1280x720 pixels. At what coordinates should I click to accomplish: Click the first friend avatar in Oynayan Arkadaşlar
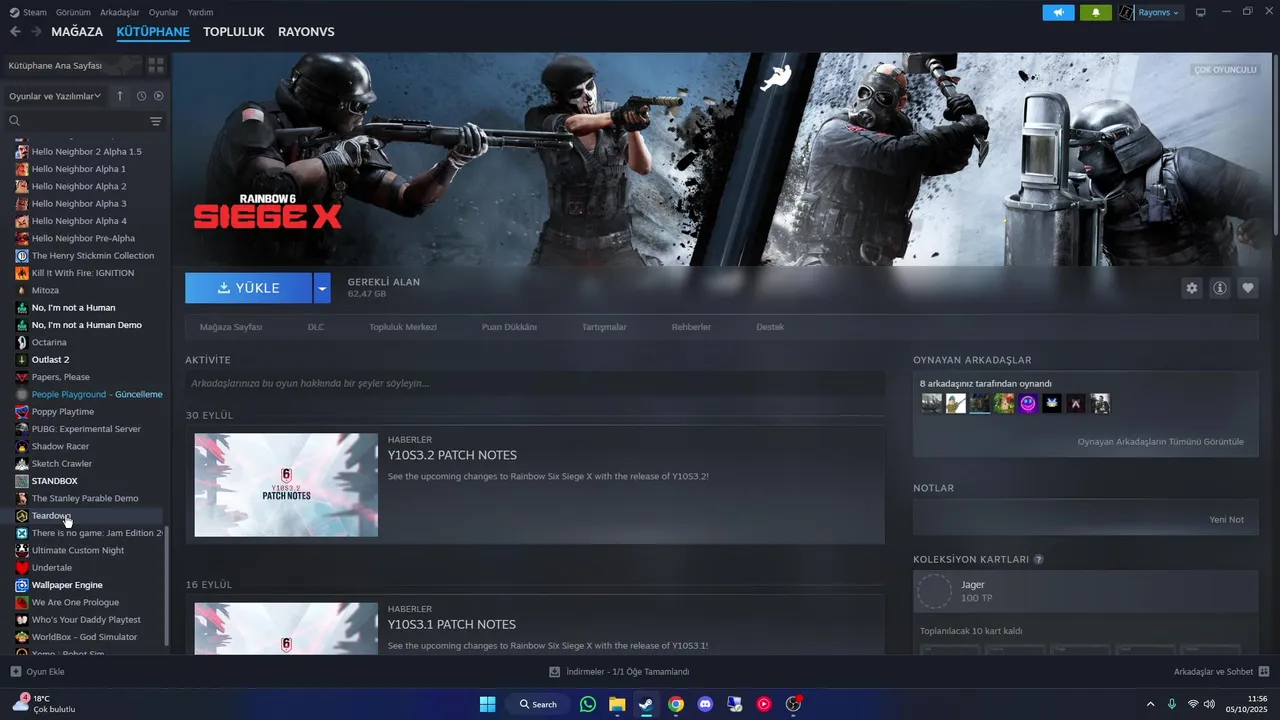pos(932,403)
